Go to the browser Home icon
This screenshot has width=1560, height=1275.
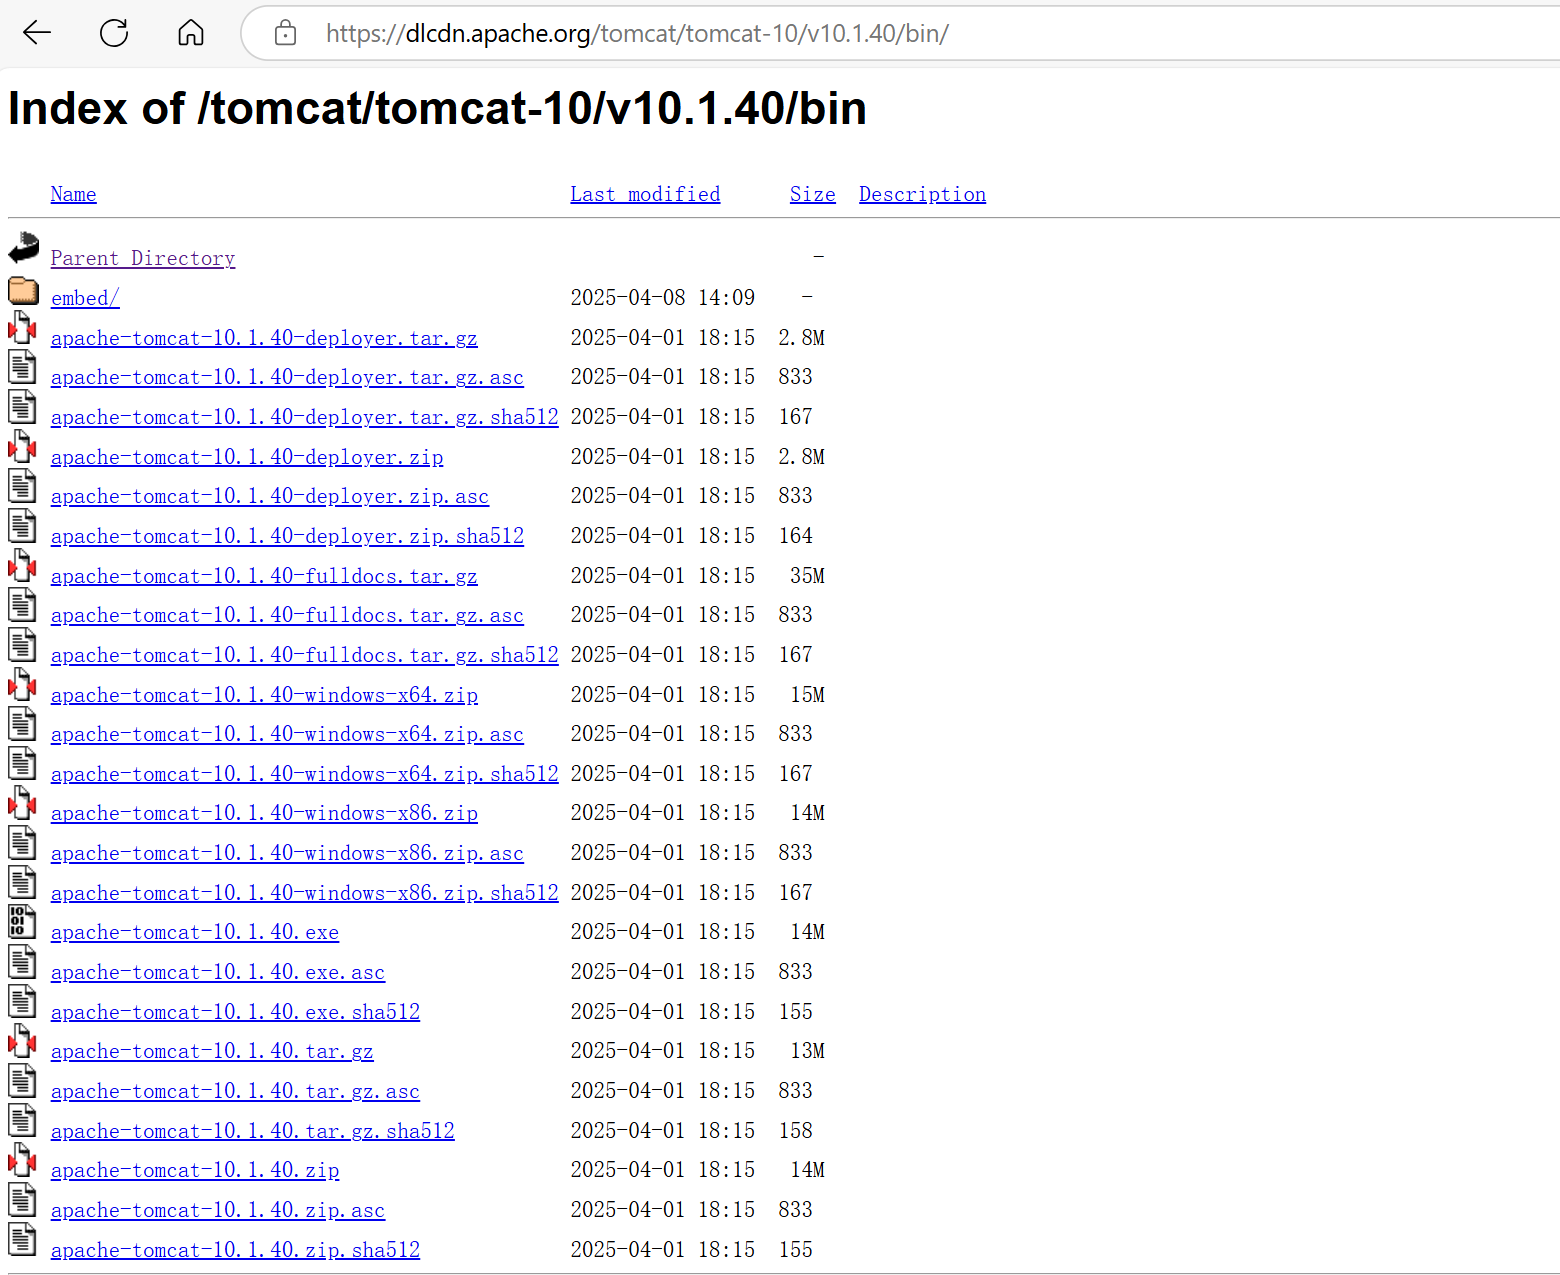(x=191, y=33)
